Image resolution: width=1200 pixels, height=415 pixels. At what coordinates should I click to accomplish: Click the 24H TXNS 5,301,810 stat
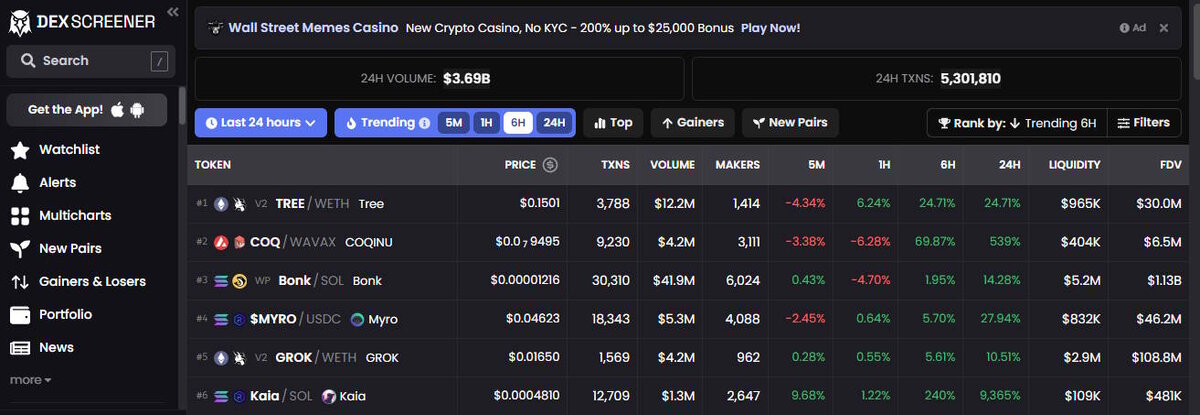click(938, 78)
